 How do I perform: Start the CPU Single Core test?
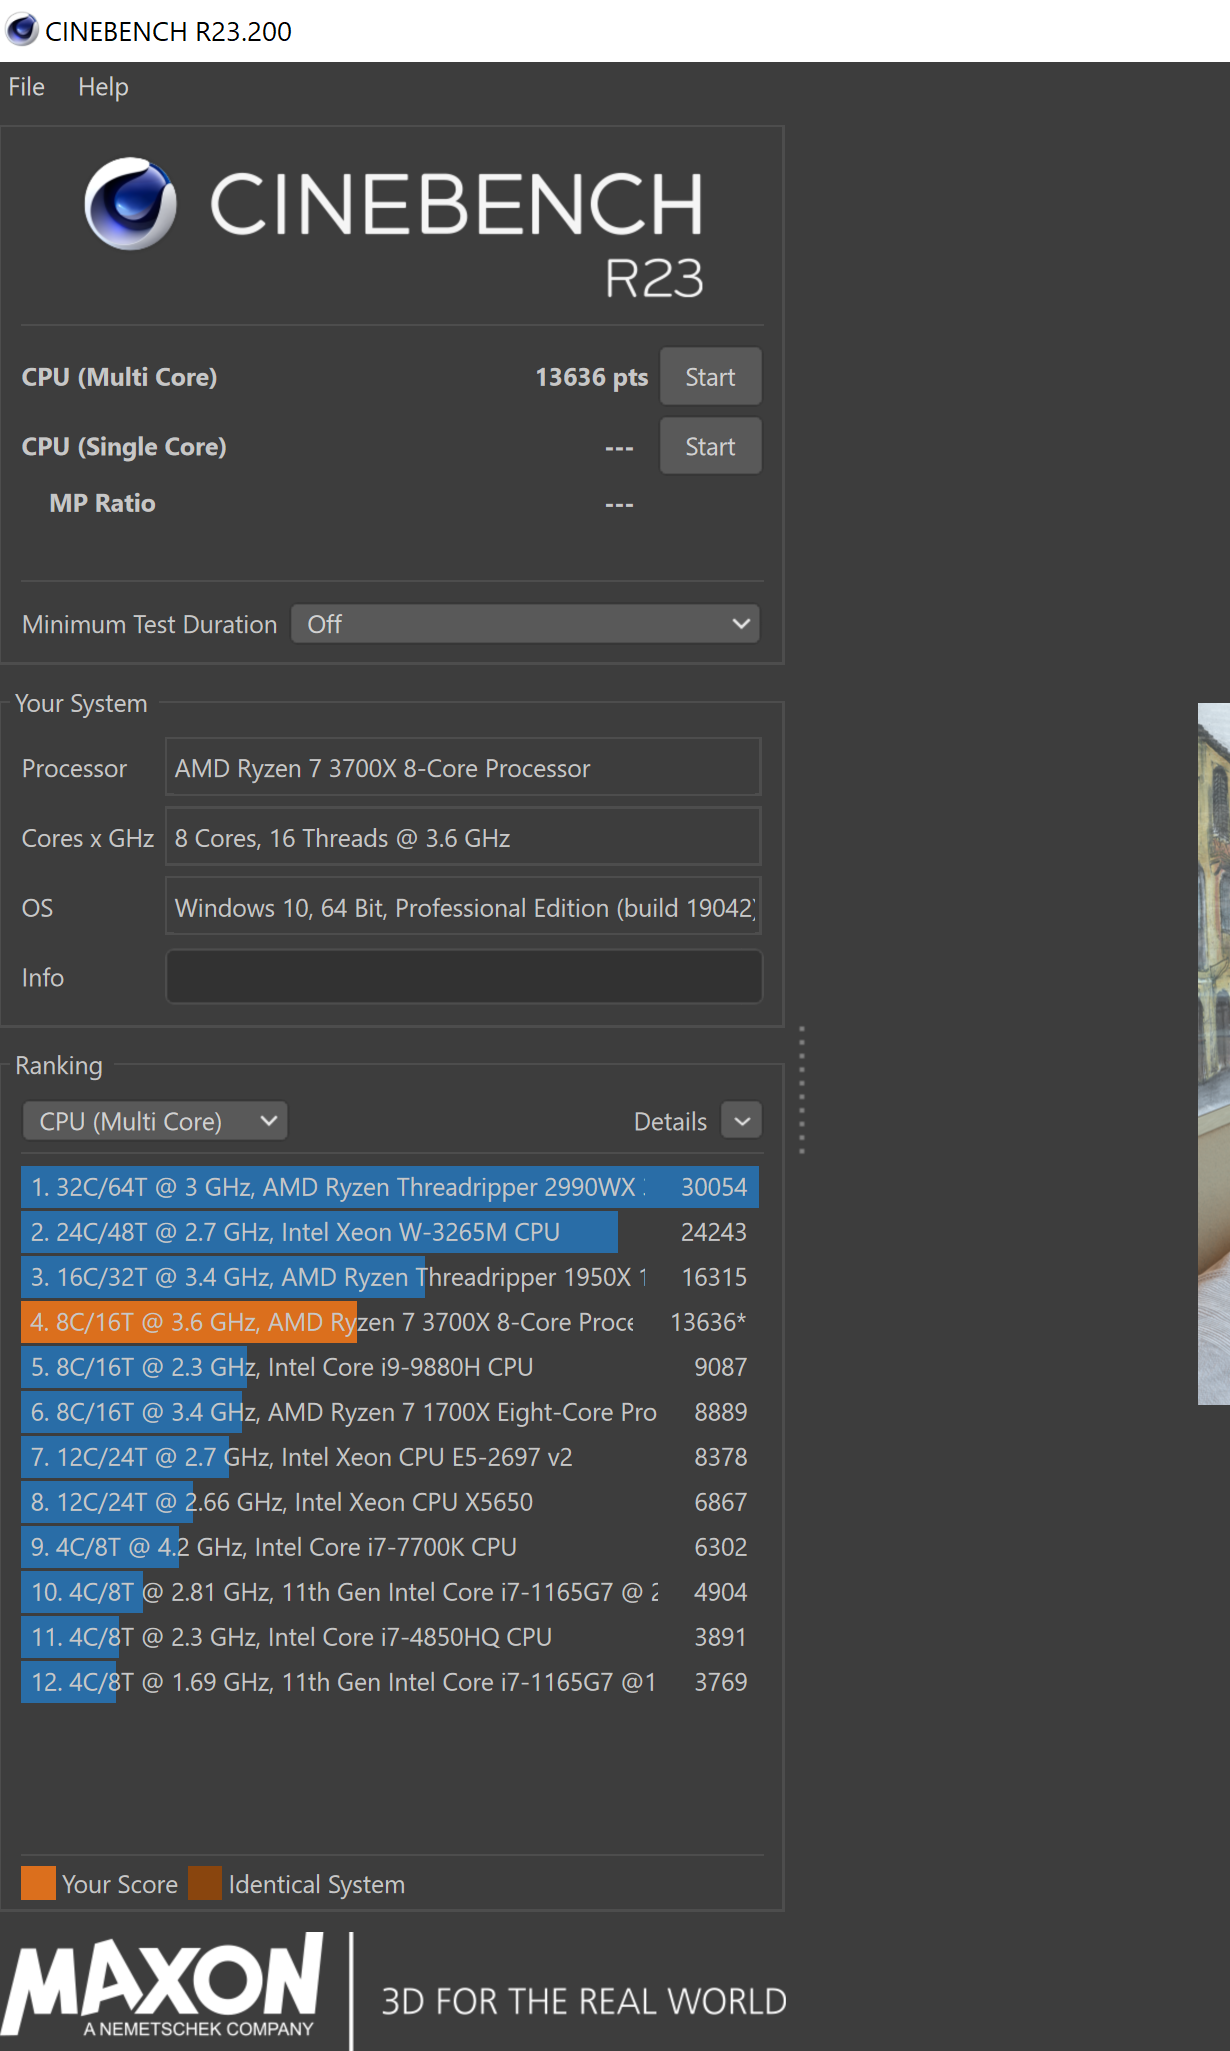click(x=710, y=446)
